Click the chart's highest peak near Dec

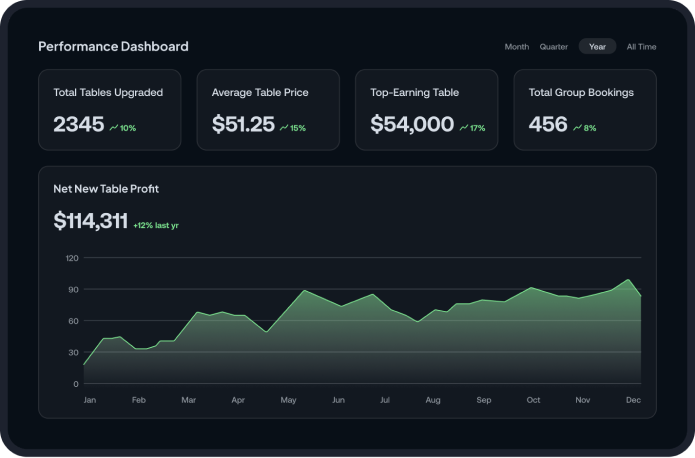pyautogui.click(x=628, y=280)
